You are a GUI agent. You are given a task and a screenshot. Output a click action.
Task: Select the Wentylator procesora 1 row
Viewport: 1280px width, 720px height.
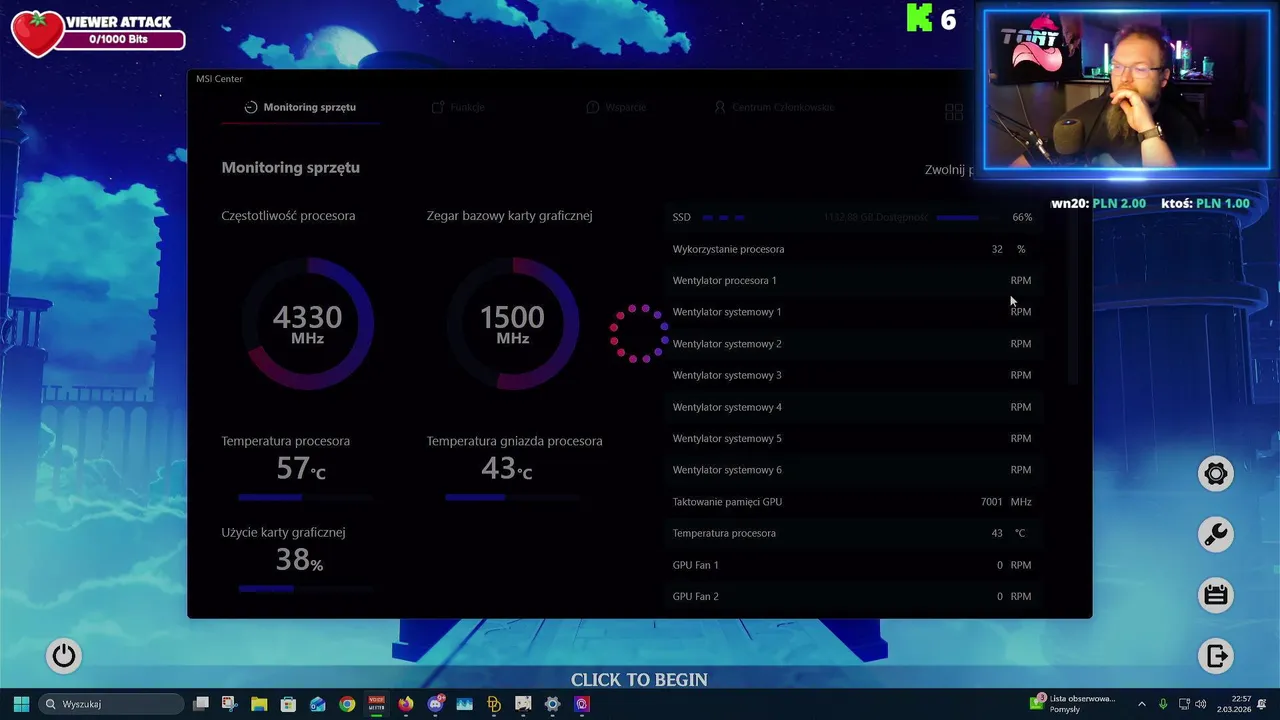click(x=852, y=280)
